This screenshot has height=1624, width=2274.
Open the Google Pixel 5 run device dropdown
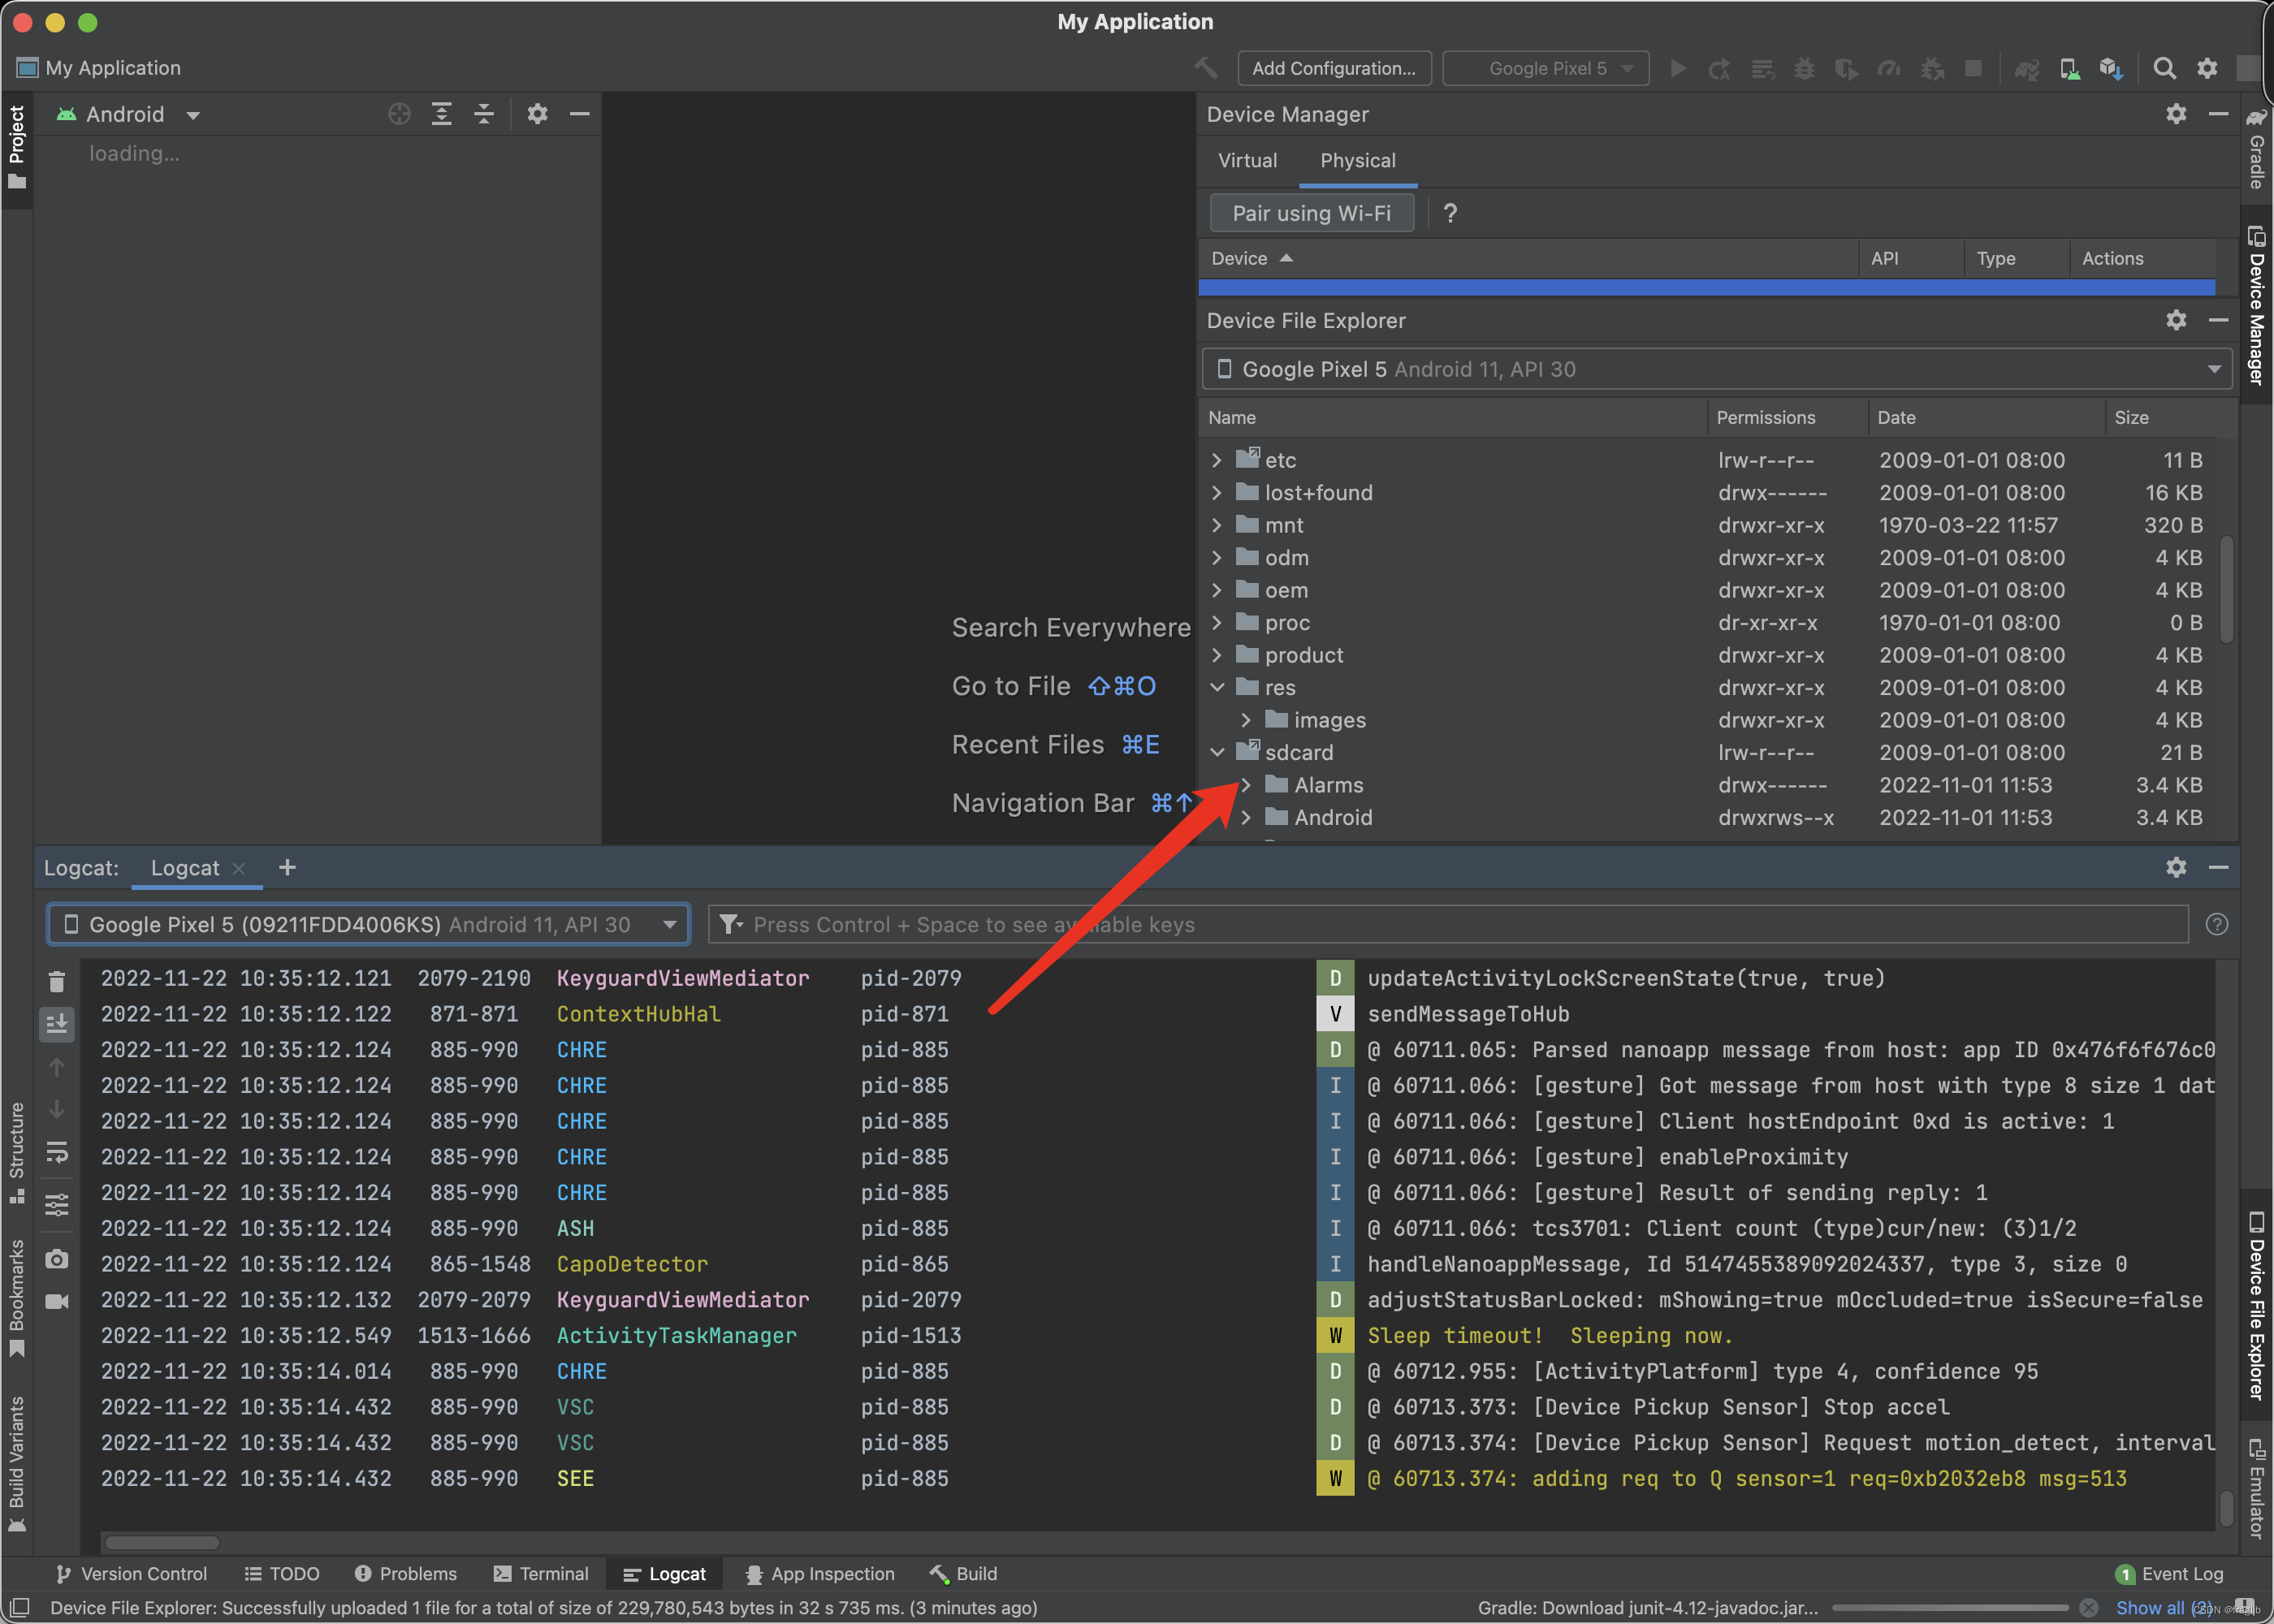[1545, 68]
